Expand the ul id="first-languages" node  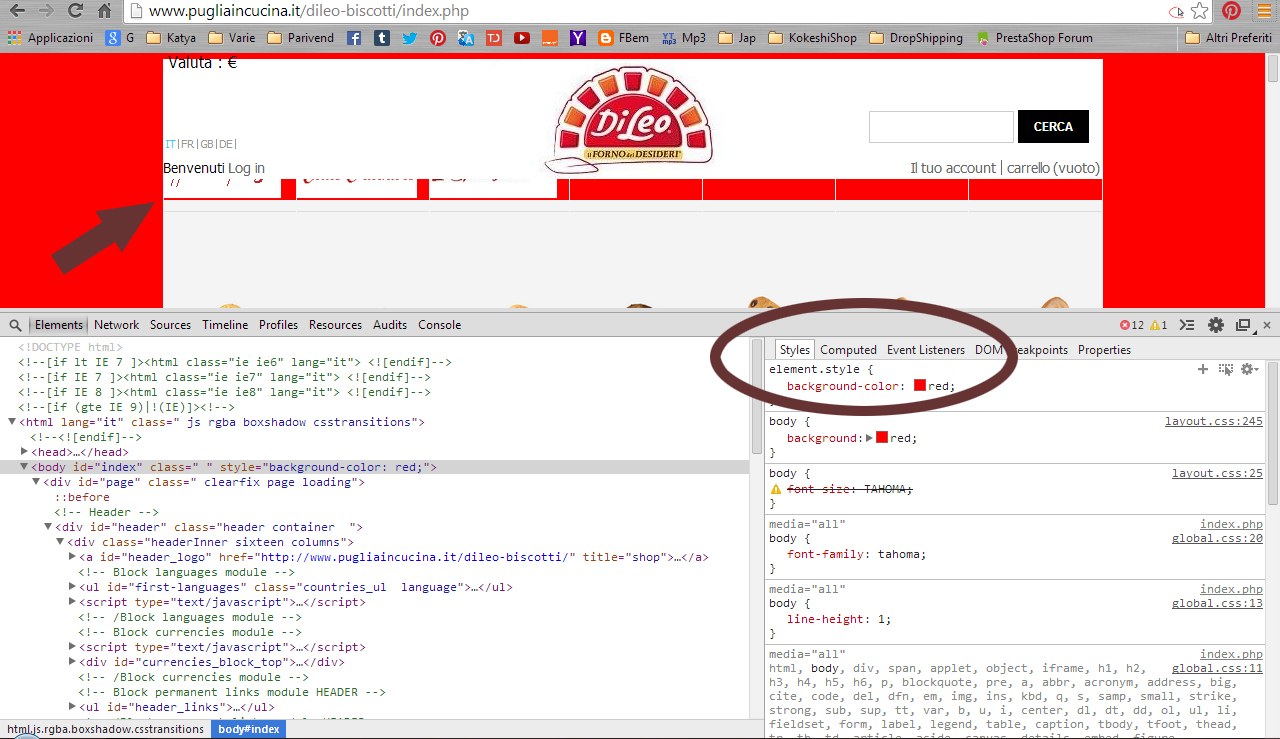pyautogui.click(x=72, y=587)
